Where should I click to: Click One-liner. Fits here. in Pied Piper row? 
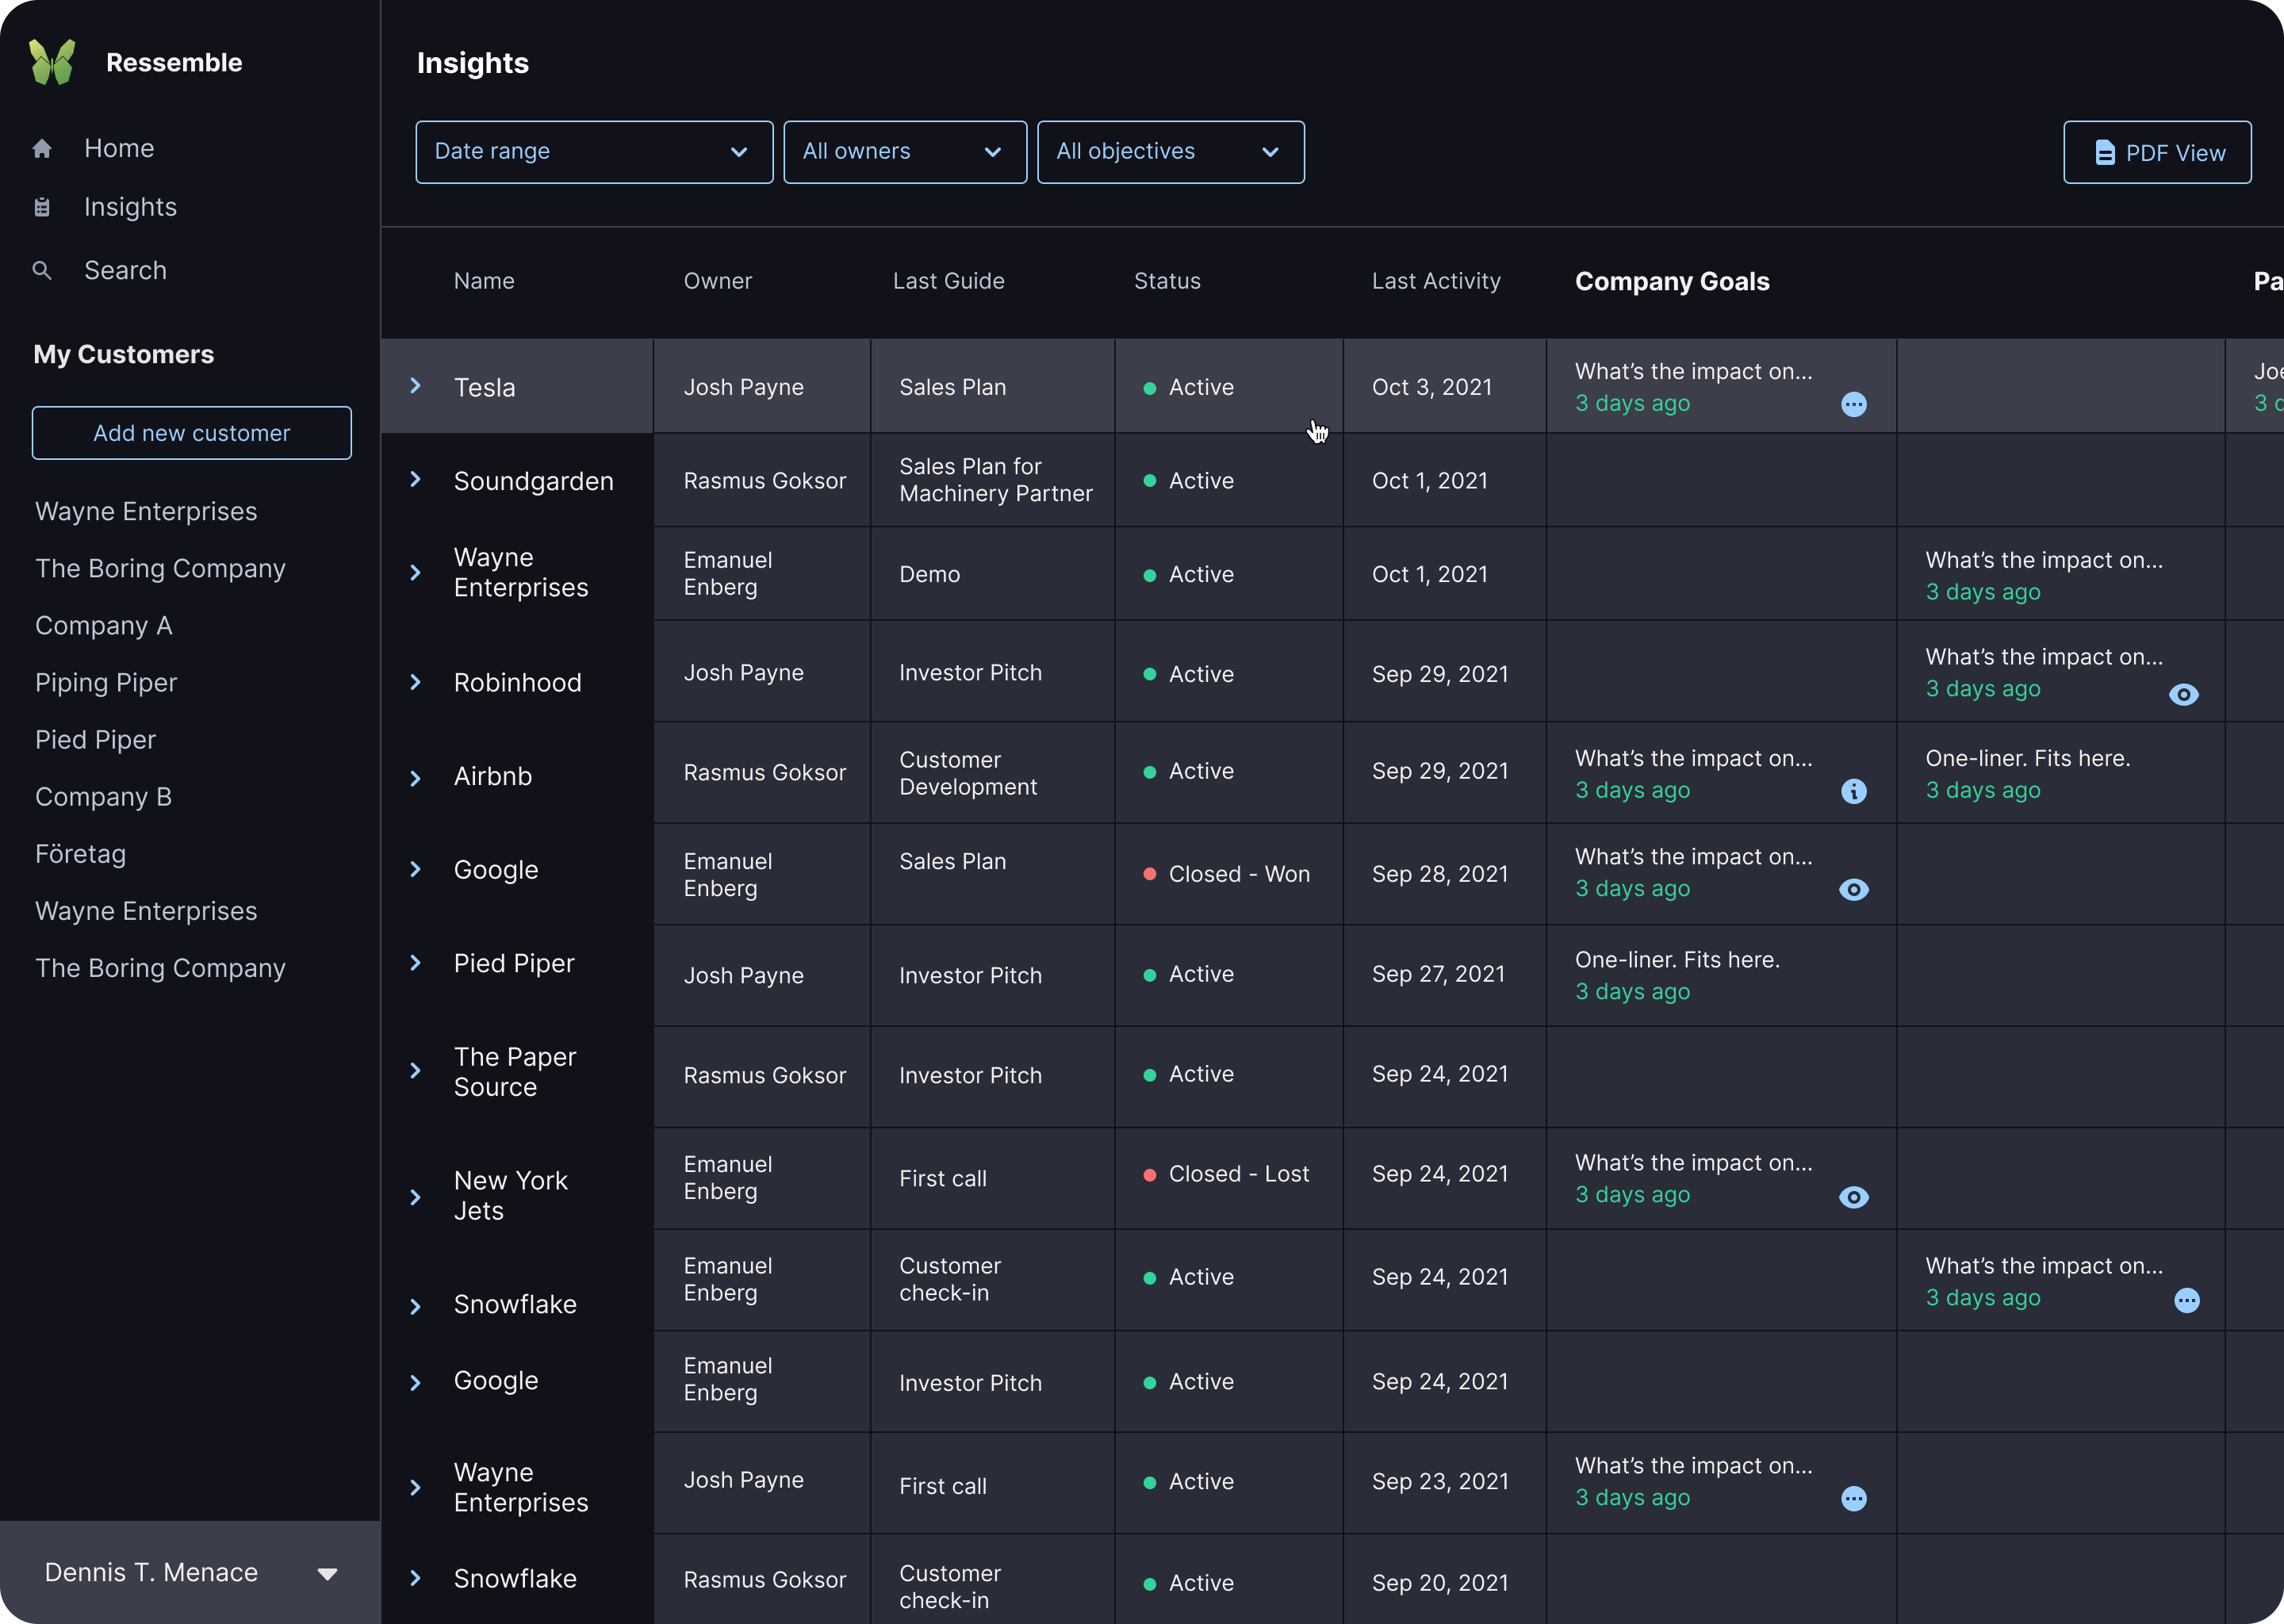1677,960
